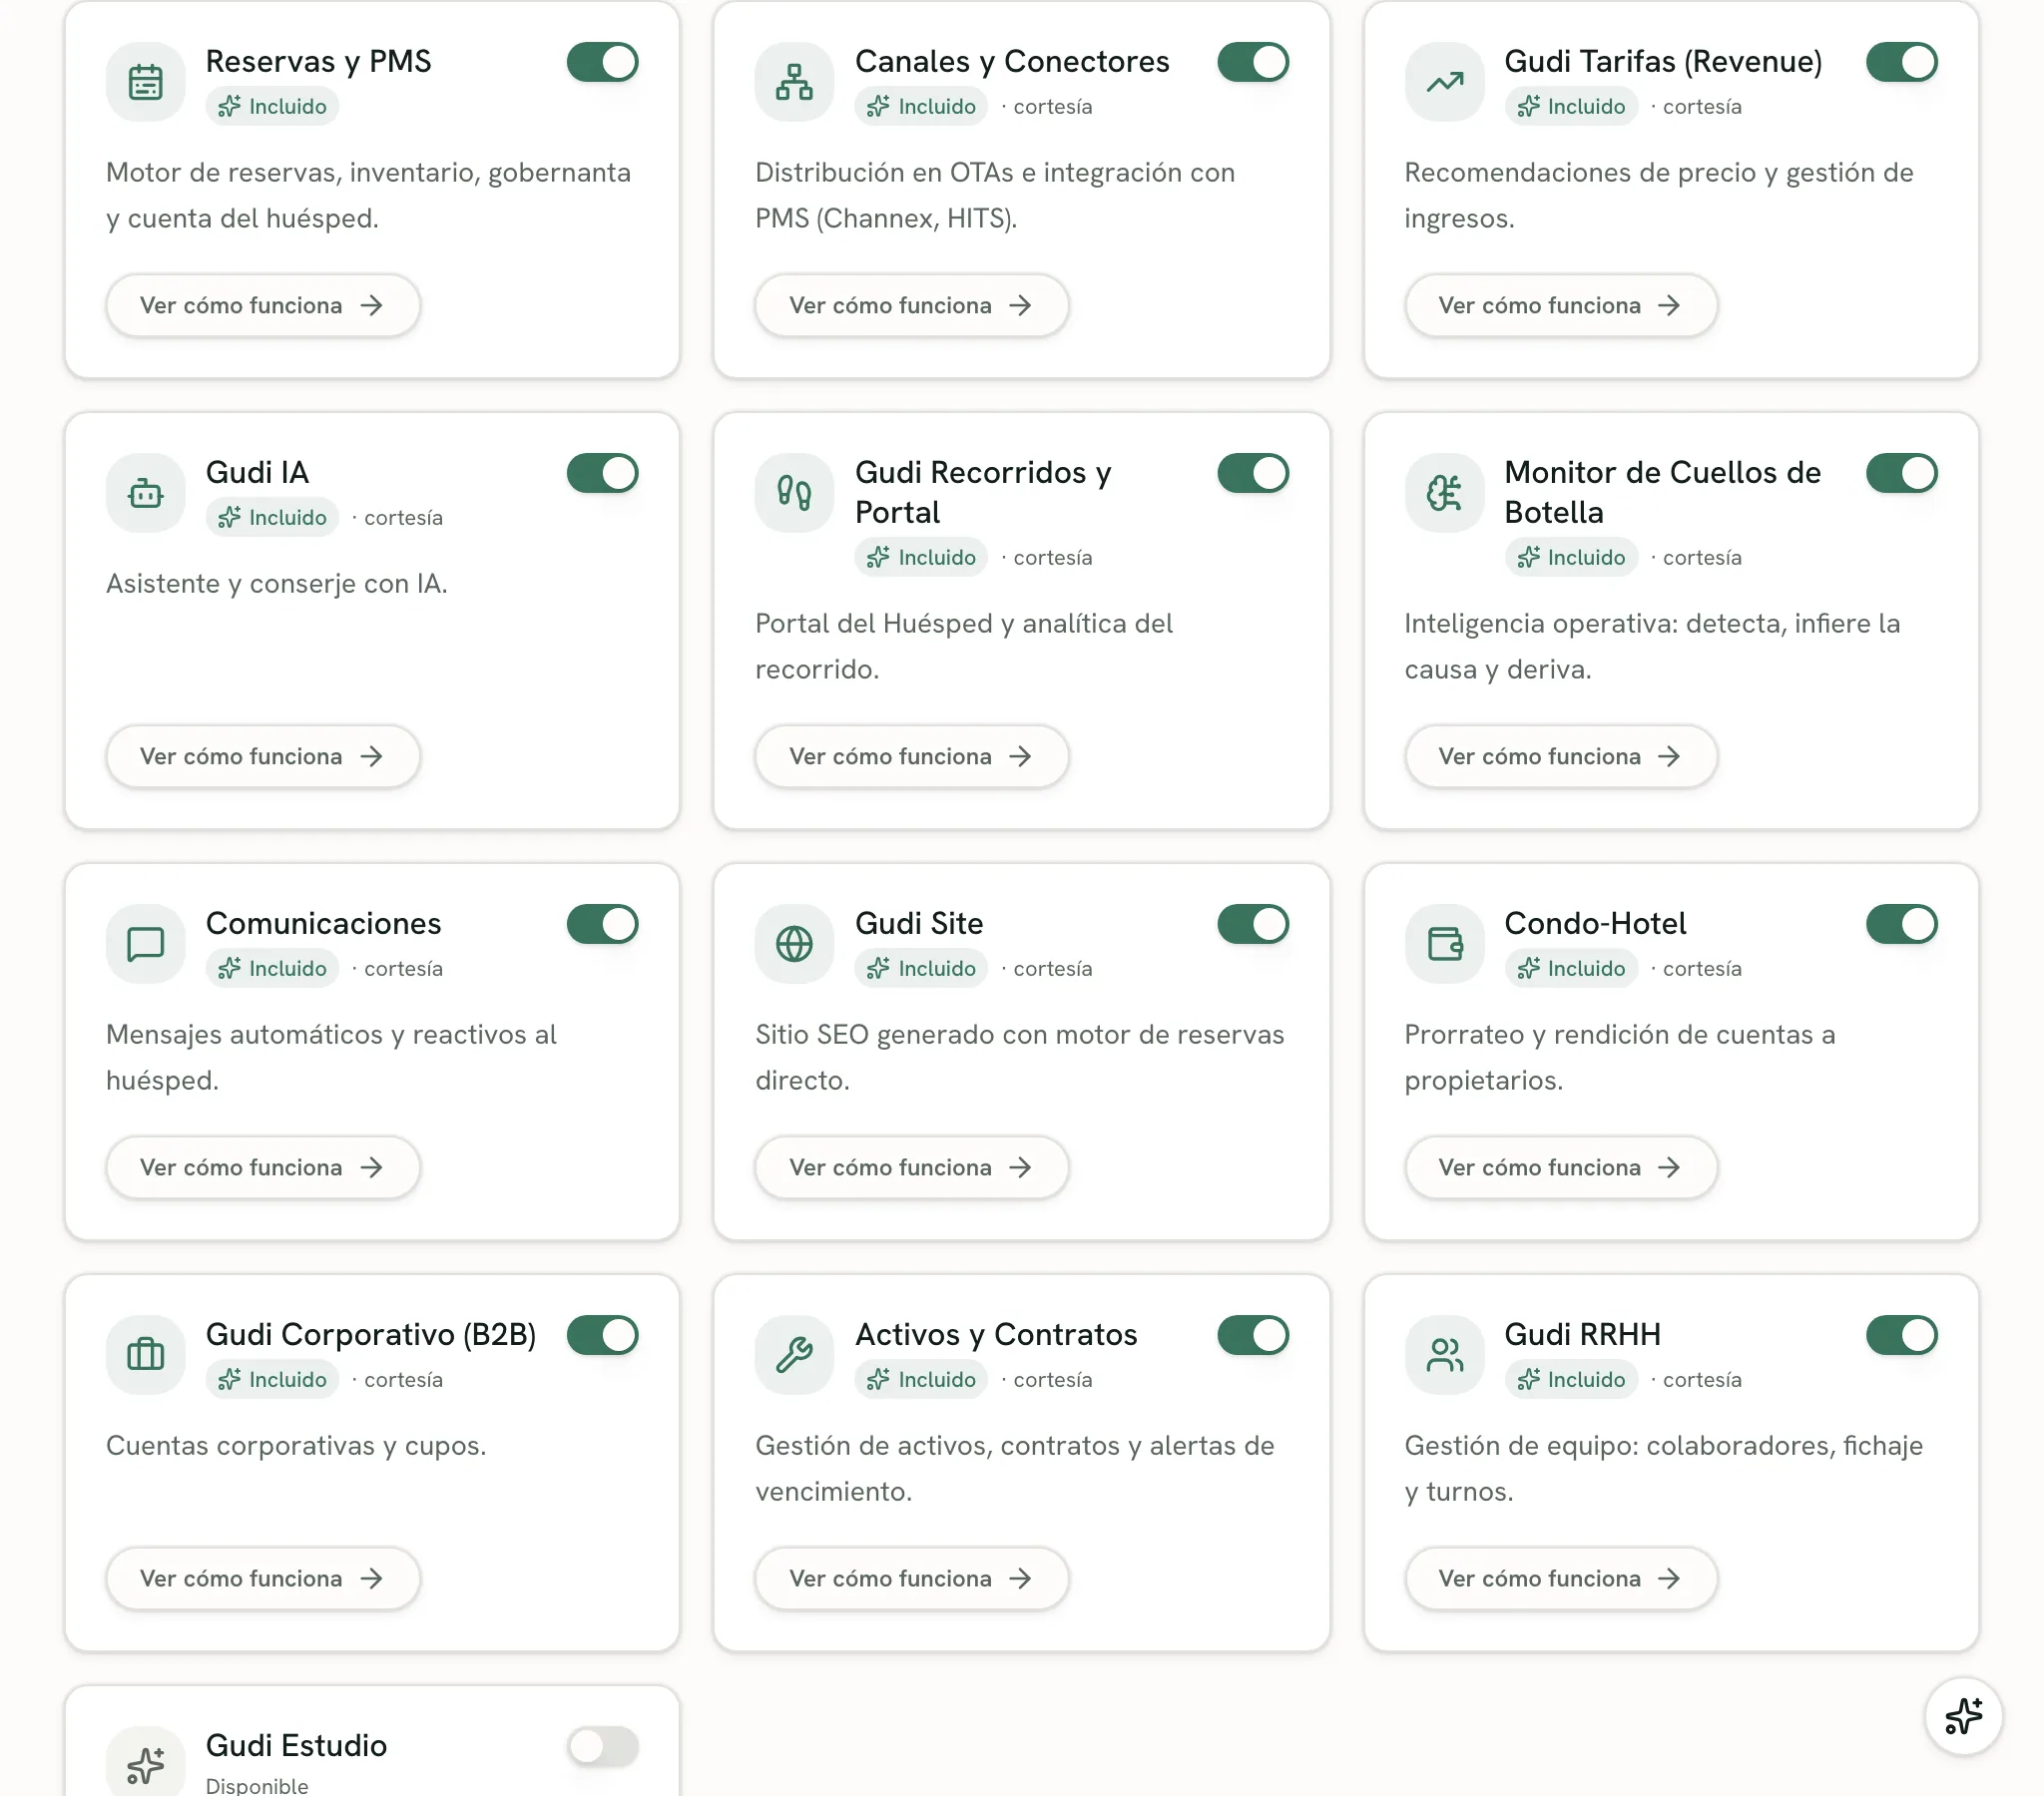Disable the Gudi Corporativo (B2B) toggle
Screen dimensions: 2044x1796
tap(603, 1335)
